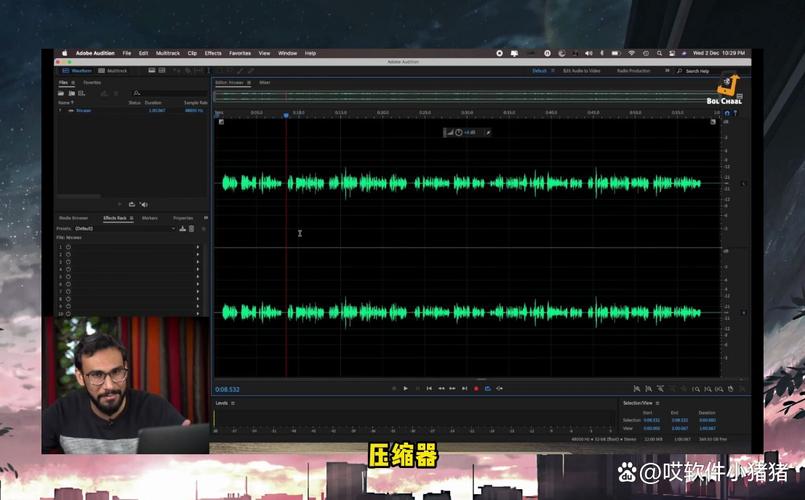This screenshot has width=805, height=500.
Task: Expand the audio file entry arrow
Action: pyautogui.click(x=60, y=110)
